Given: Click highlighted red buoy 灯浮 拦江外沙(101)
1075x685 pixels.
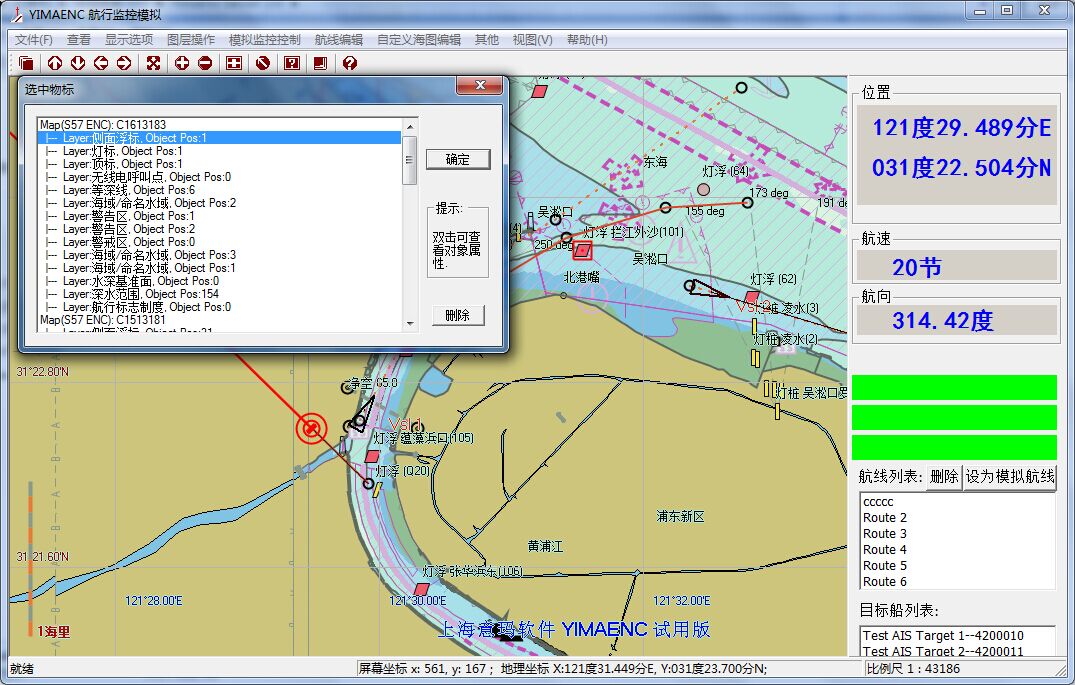Looking at the screenshot, I should click(582, 251).
